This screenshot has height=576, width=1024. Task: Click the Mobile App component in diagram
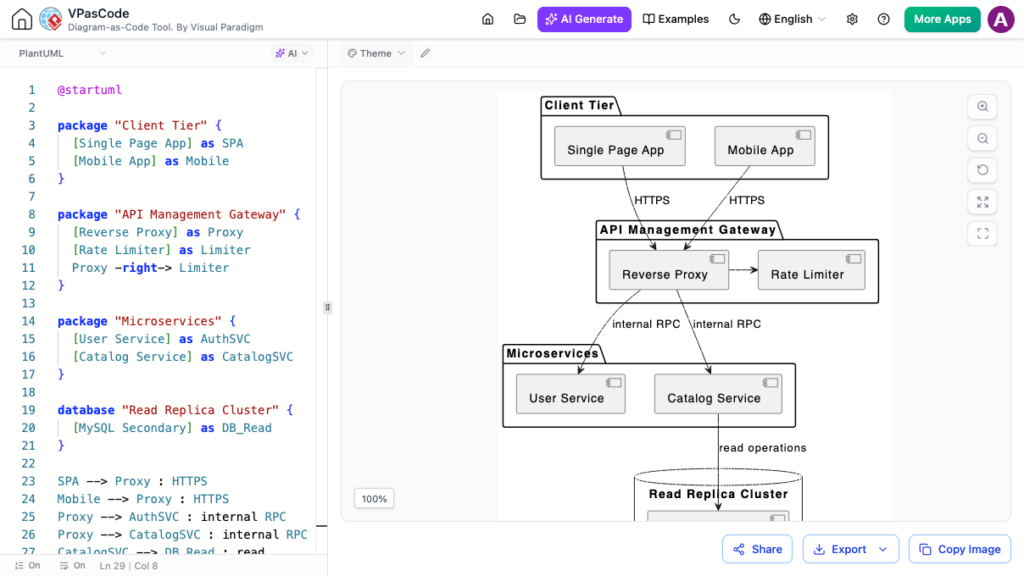pyautogui.click(x=765, y=146)
